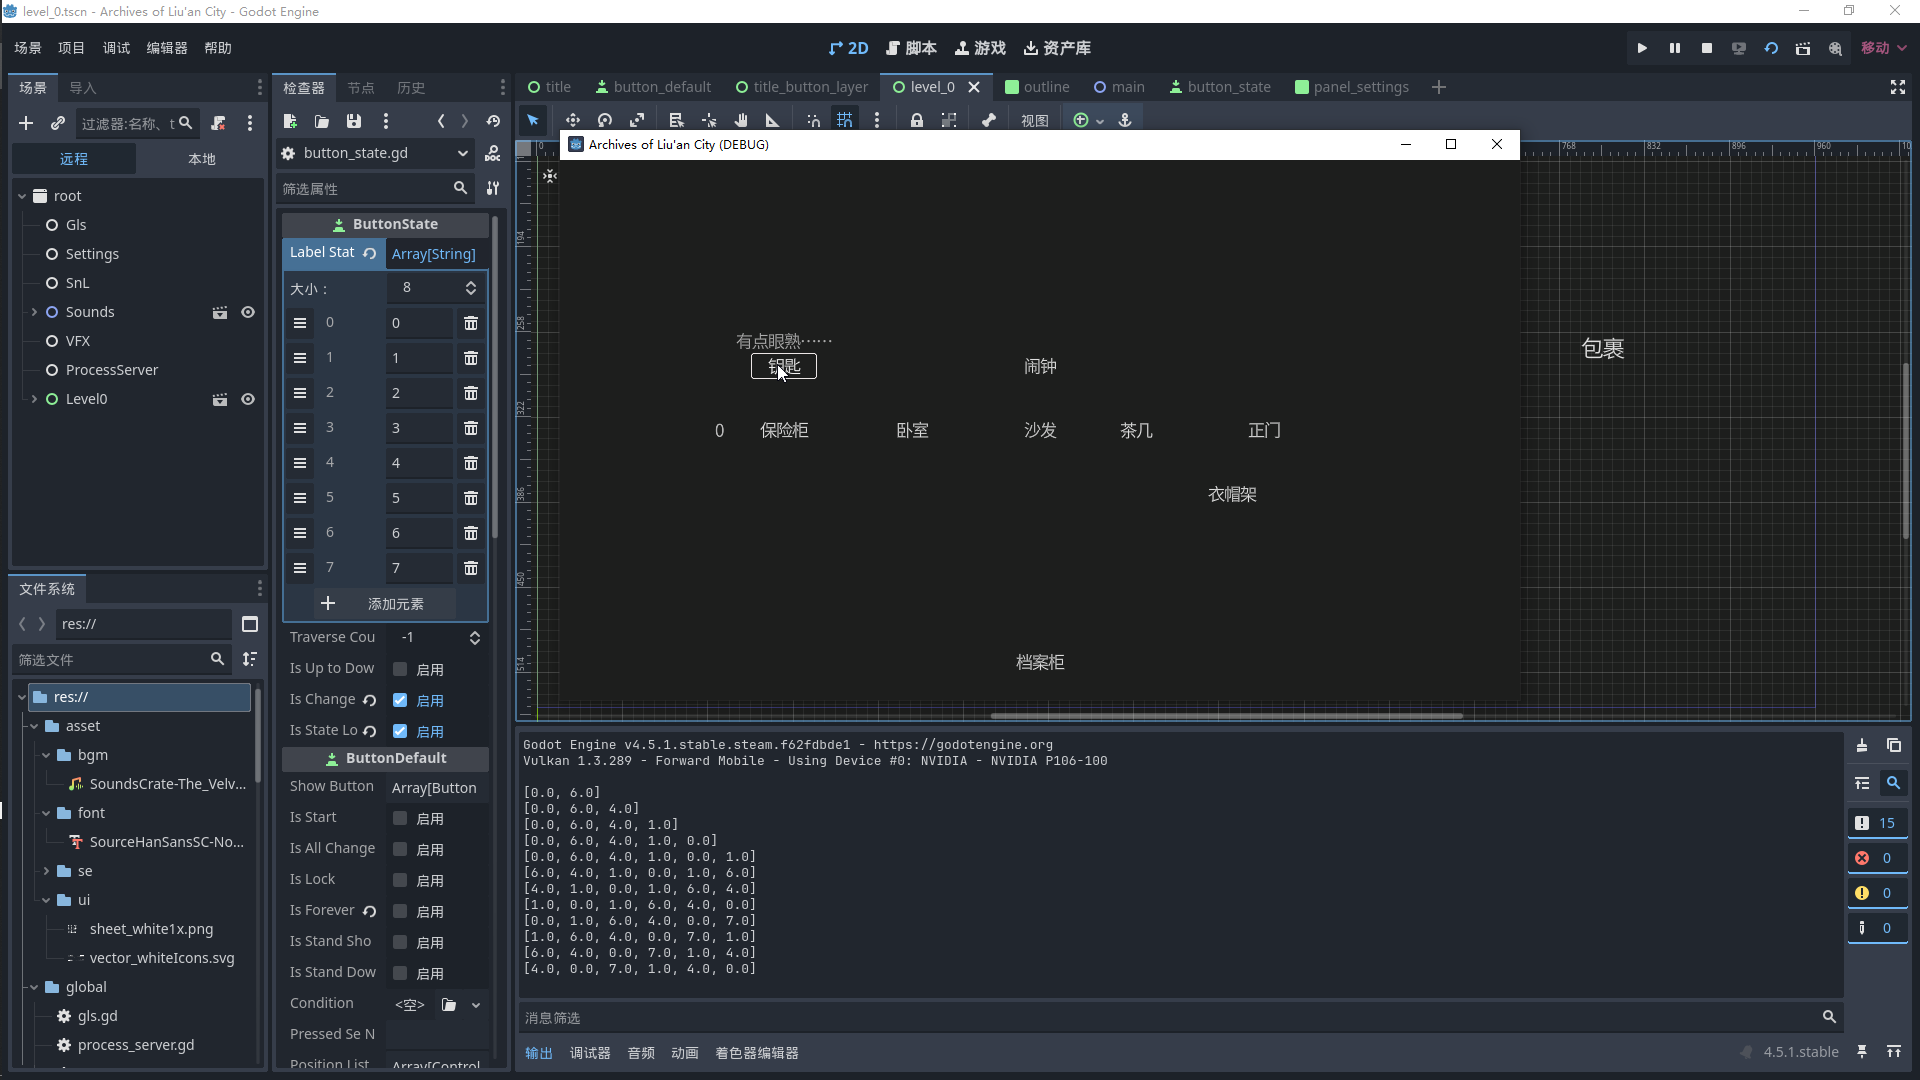The image size is (1920, 1080).
Task: Toggle visibility of Sounds node
Action: coord(248,312)
